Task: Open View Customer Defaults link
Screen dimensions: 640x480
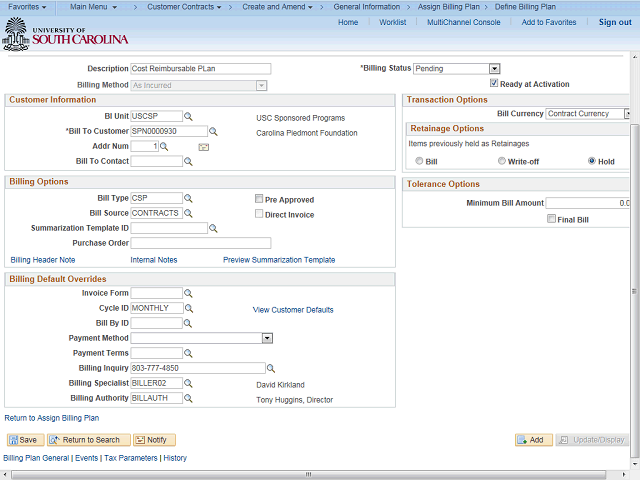Action: [293, 310]
